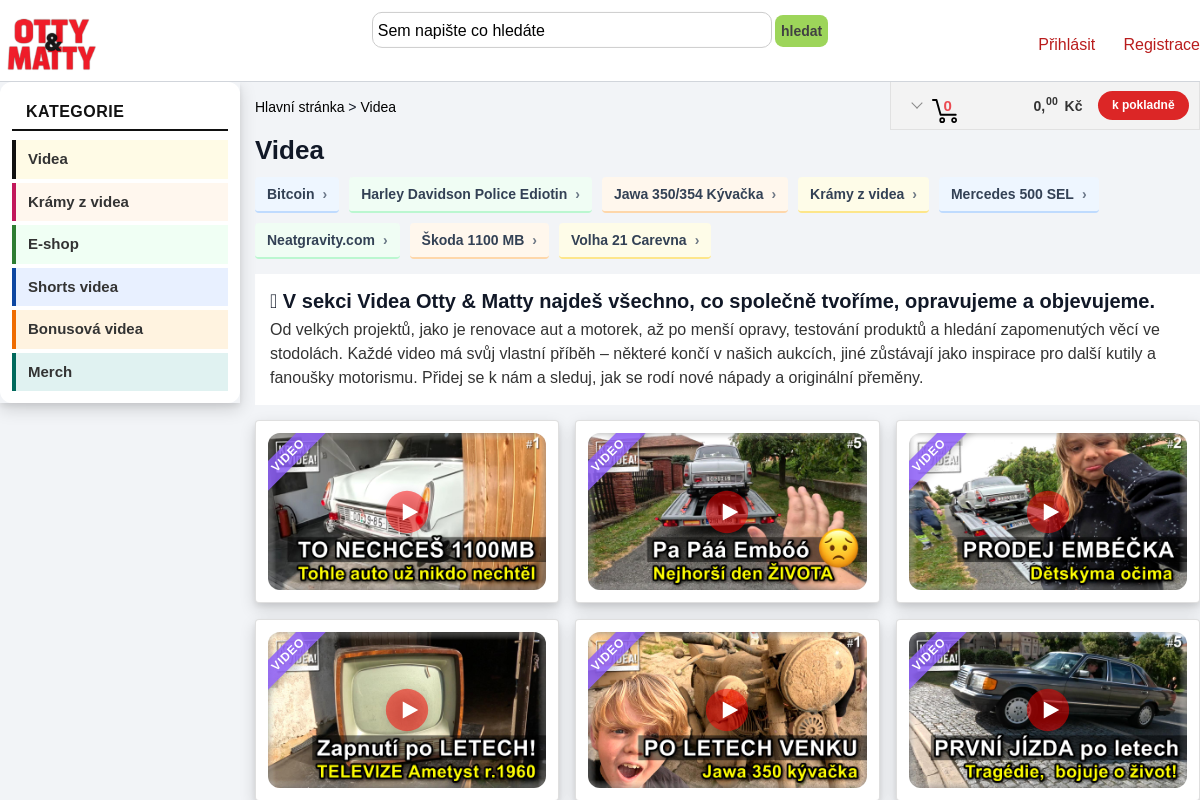Open the E-shop category

click(120, 244)
